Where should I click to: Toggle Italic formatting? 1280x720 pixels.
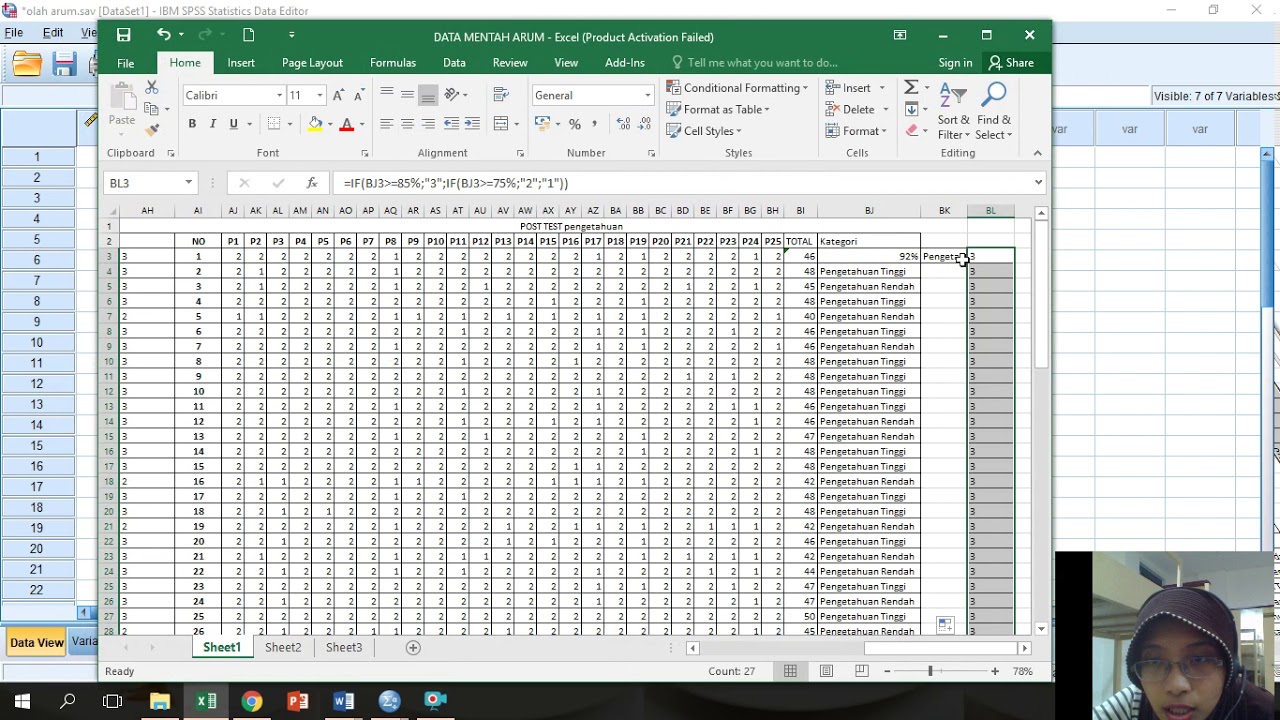pos(213,124)
